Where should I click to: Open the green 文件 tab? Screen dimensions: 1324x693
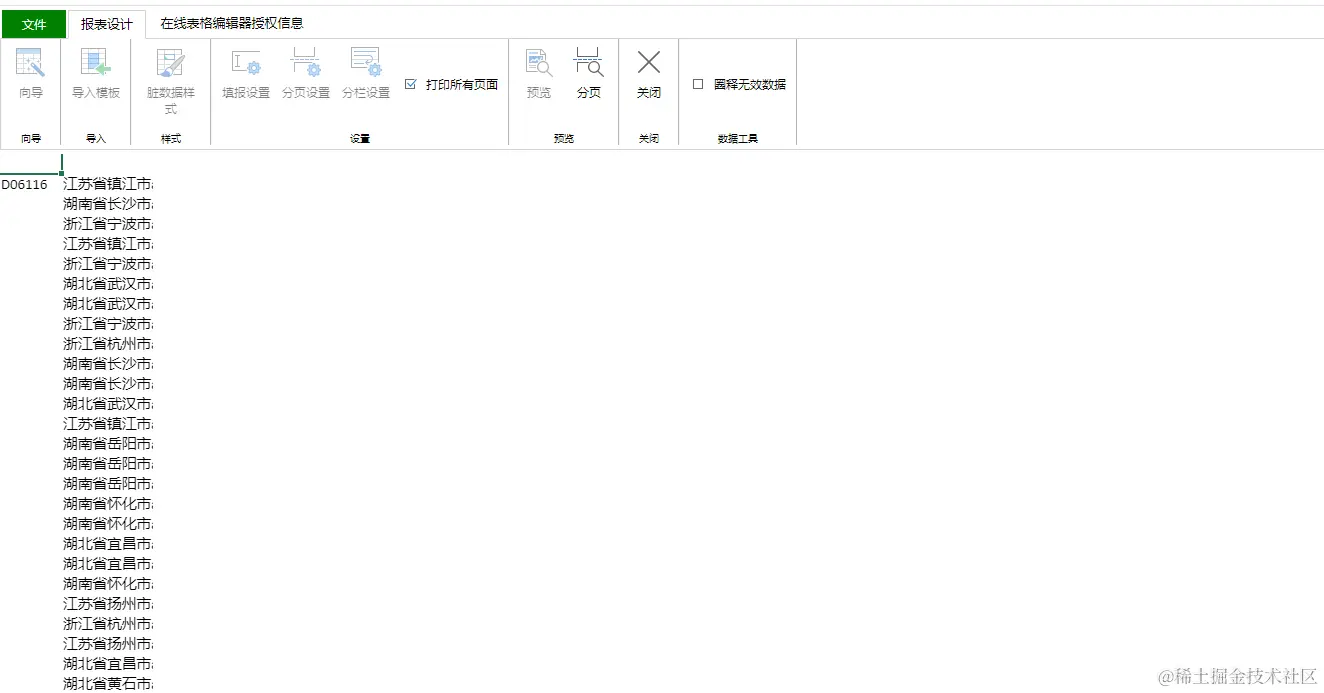[x=34, y=24]
